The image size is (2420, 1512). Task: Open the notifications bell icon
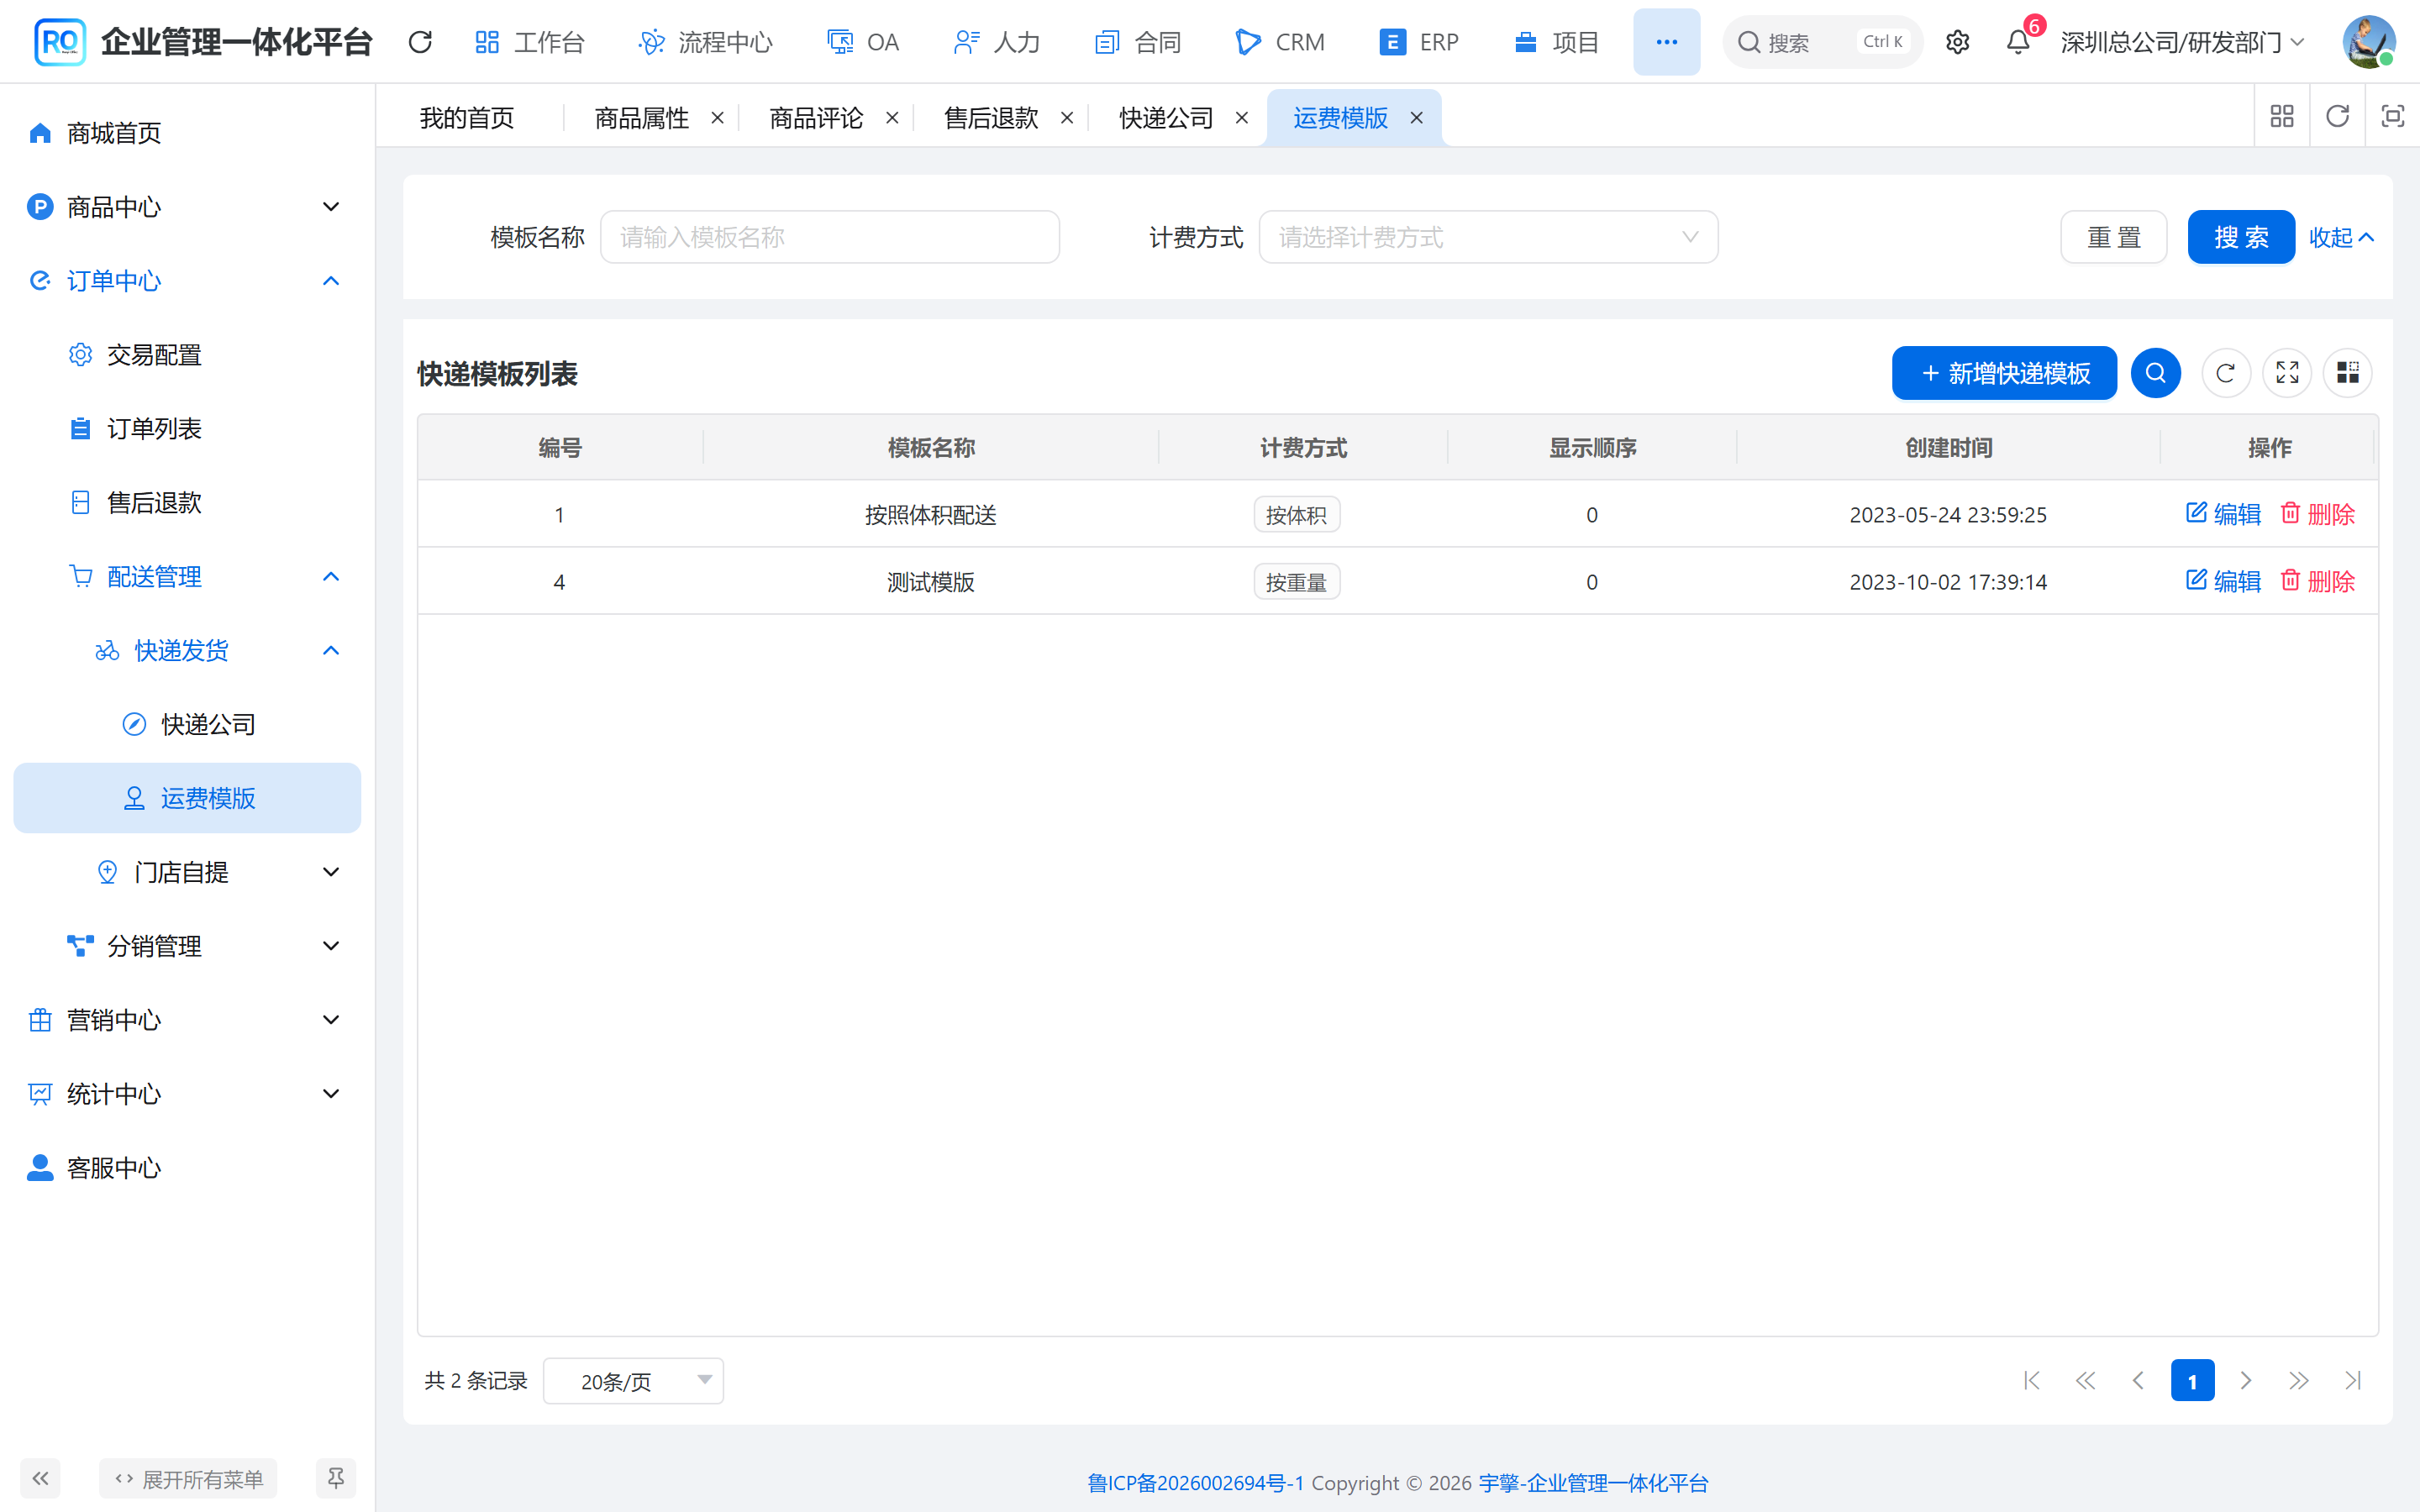point(2018,42)
